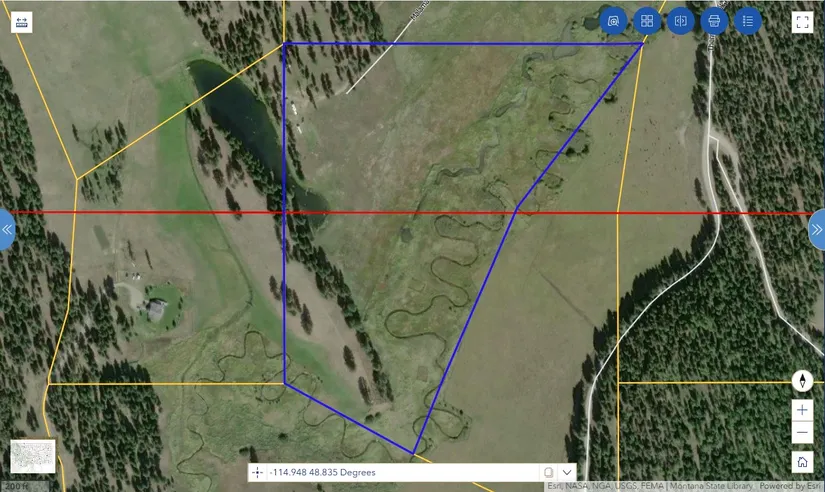Open the parcel search widget
The image size is (825, 492).
(x=614, y=21)
